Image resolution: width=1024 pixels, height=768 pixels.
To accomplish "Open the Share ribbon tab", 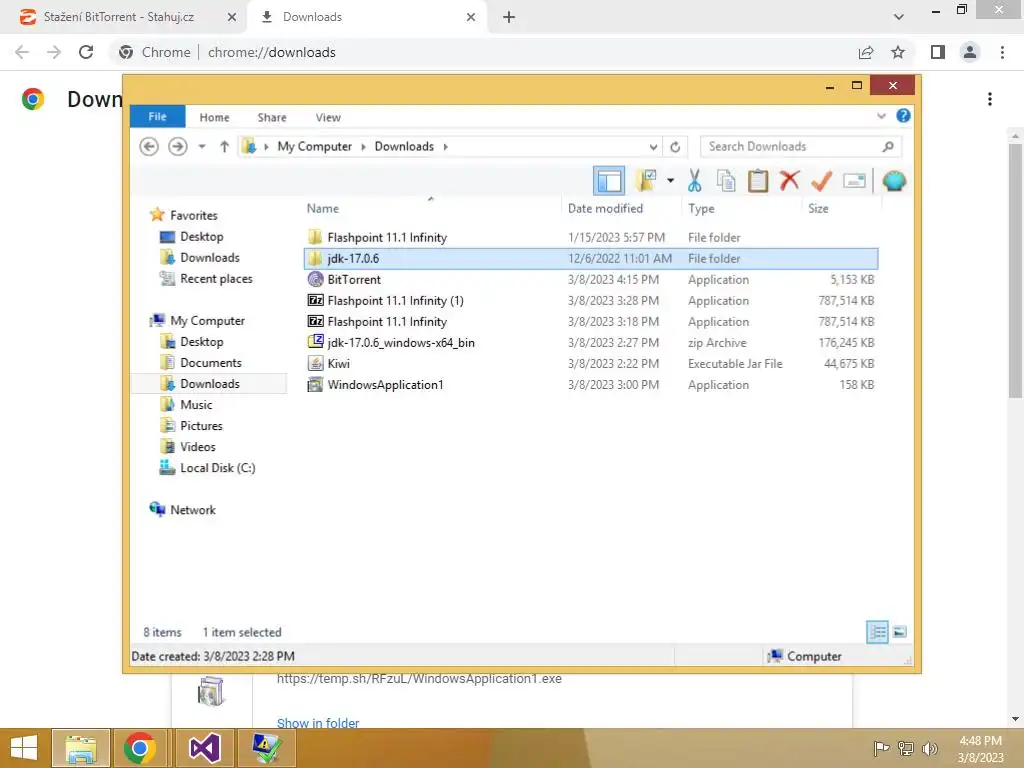I will click(272, 118).
